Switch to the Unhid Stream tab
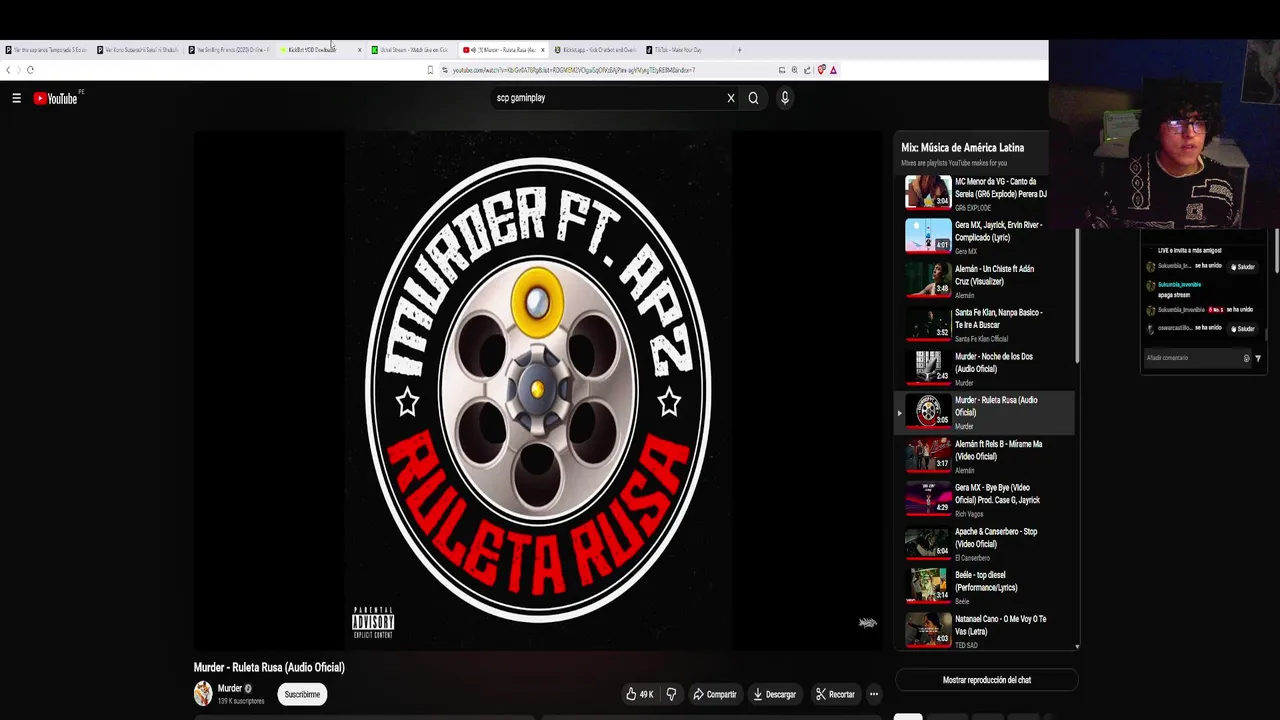The height and width of the screenshot is (720, 1280). click(410, 50)
